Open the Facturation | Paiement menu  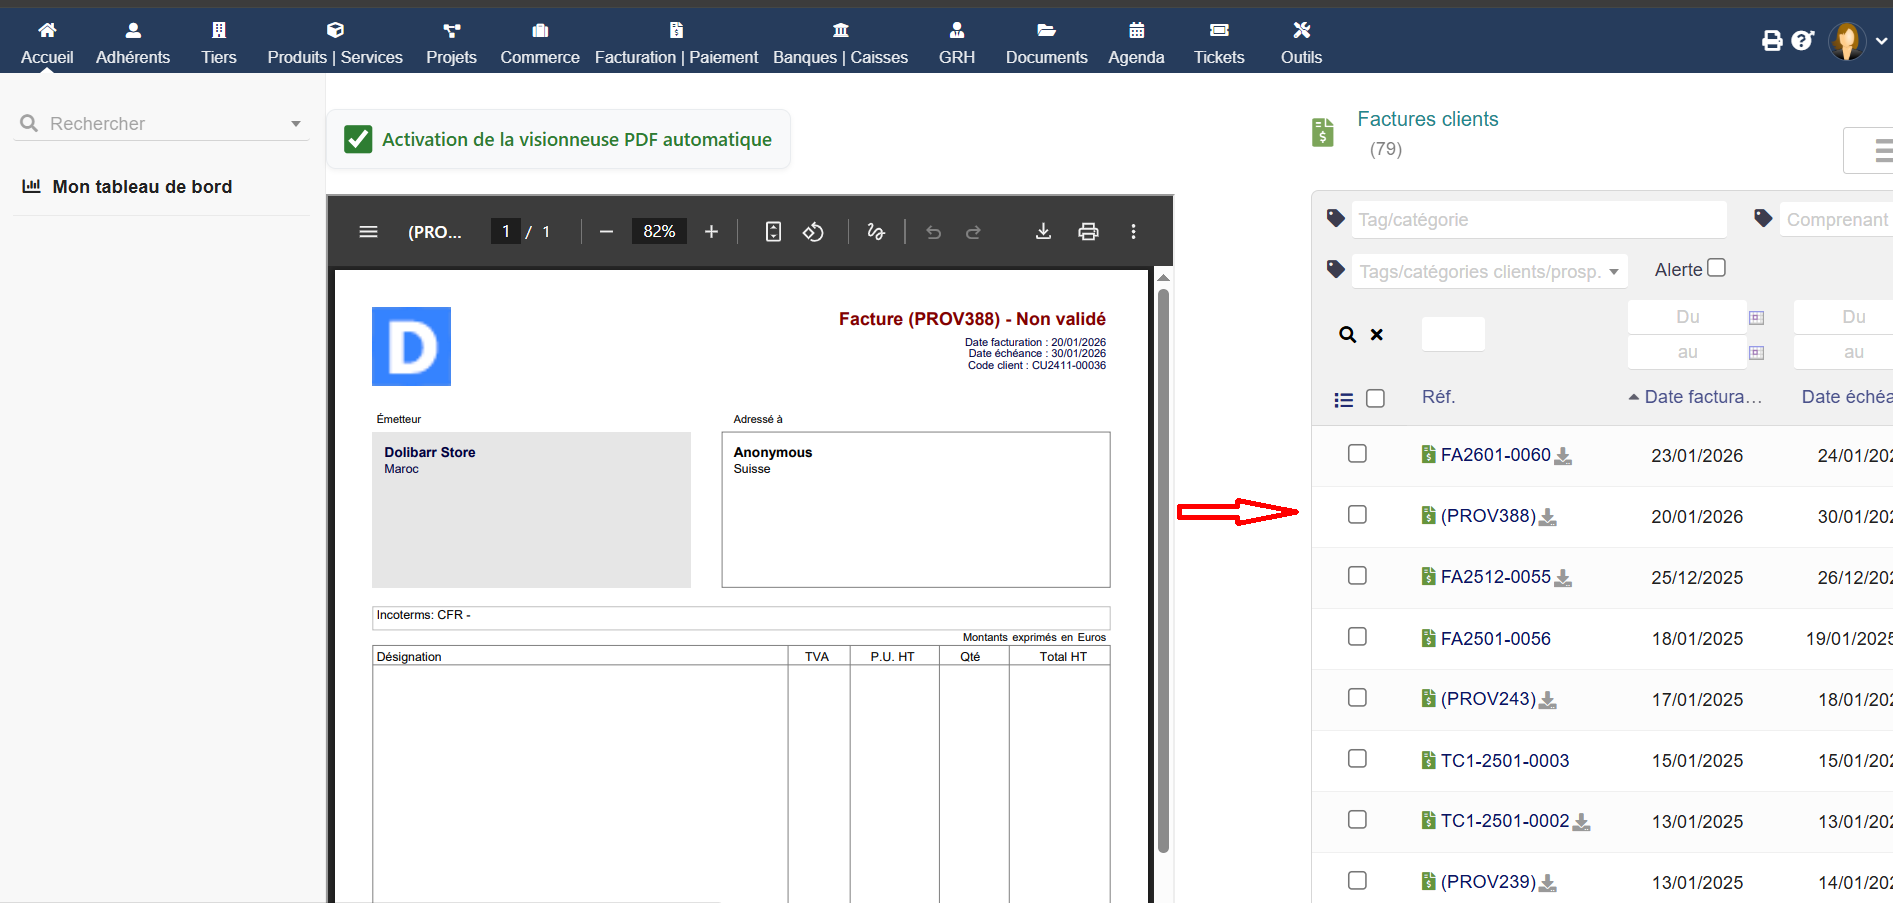[x=676, y=43]
